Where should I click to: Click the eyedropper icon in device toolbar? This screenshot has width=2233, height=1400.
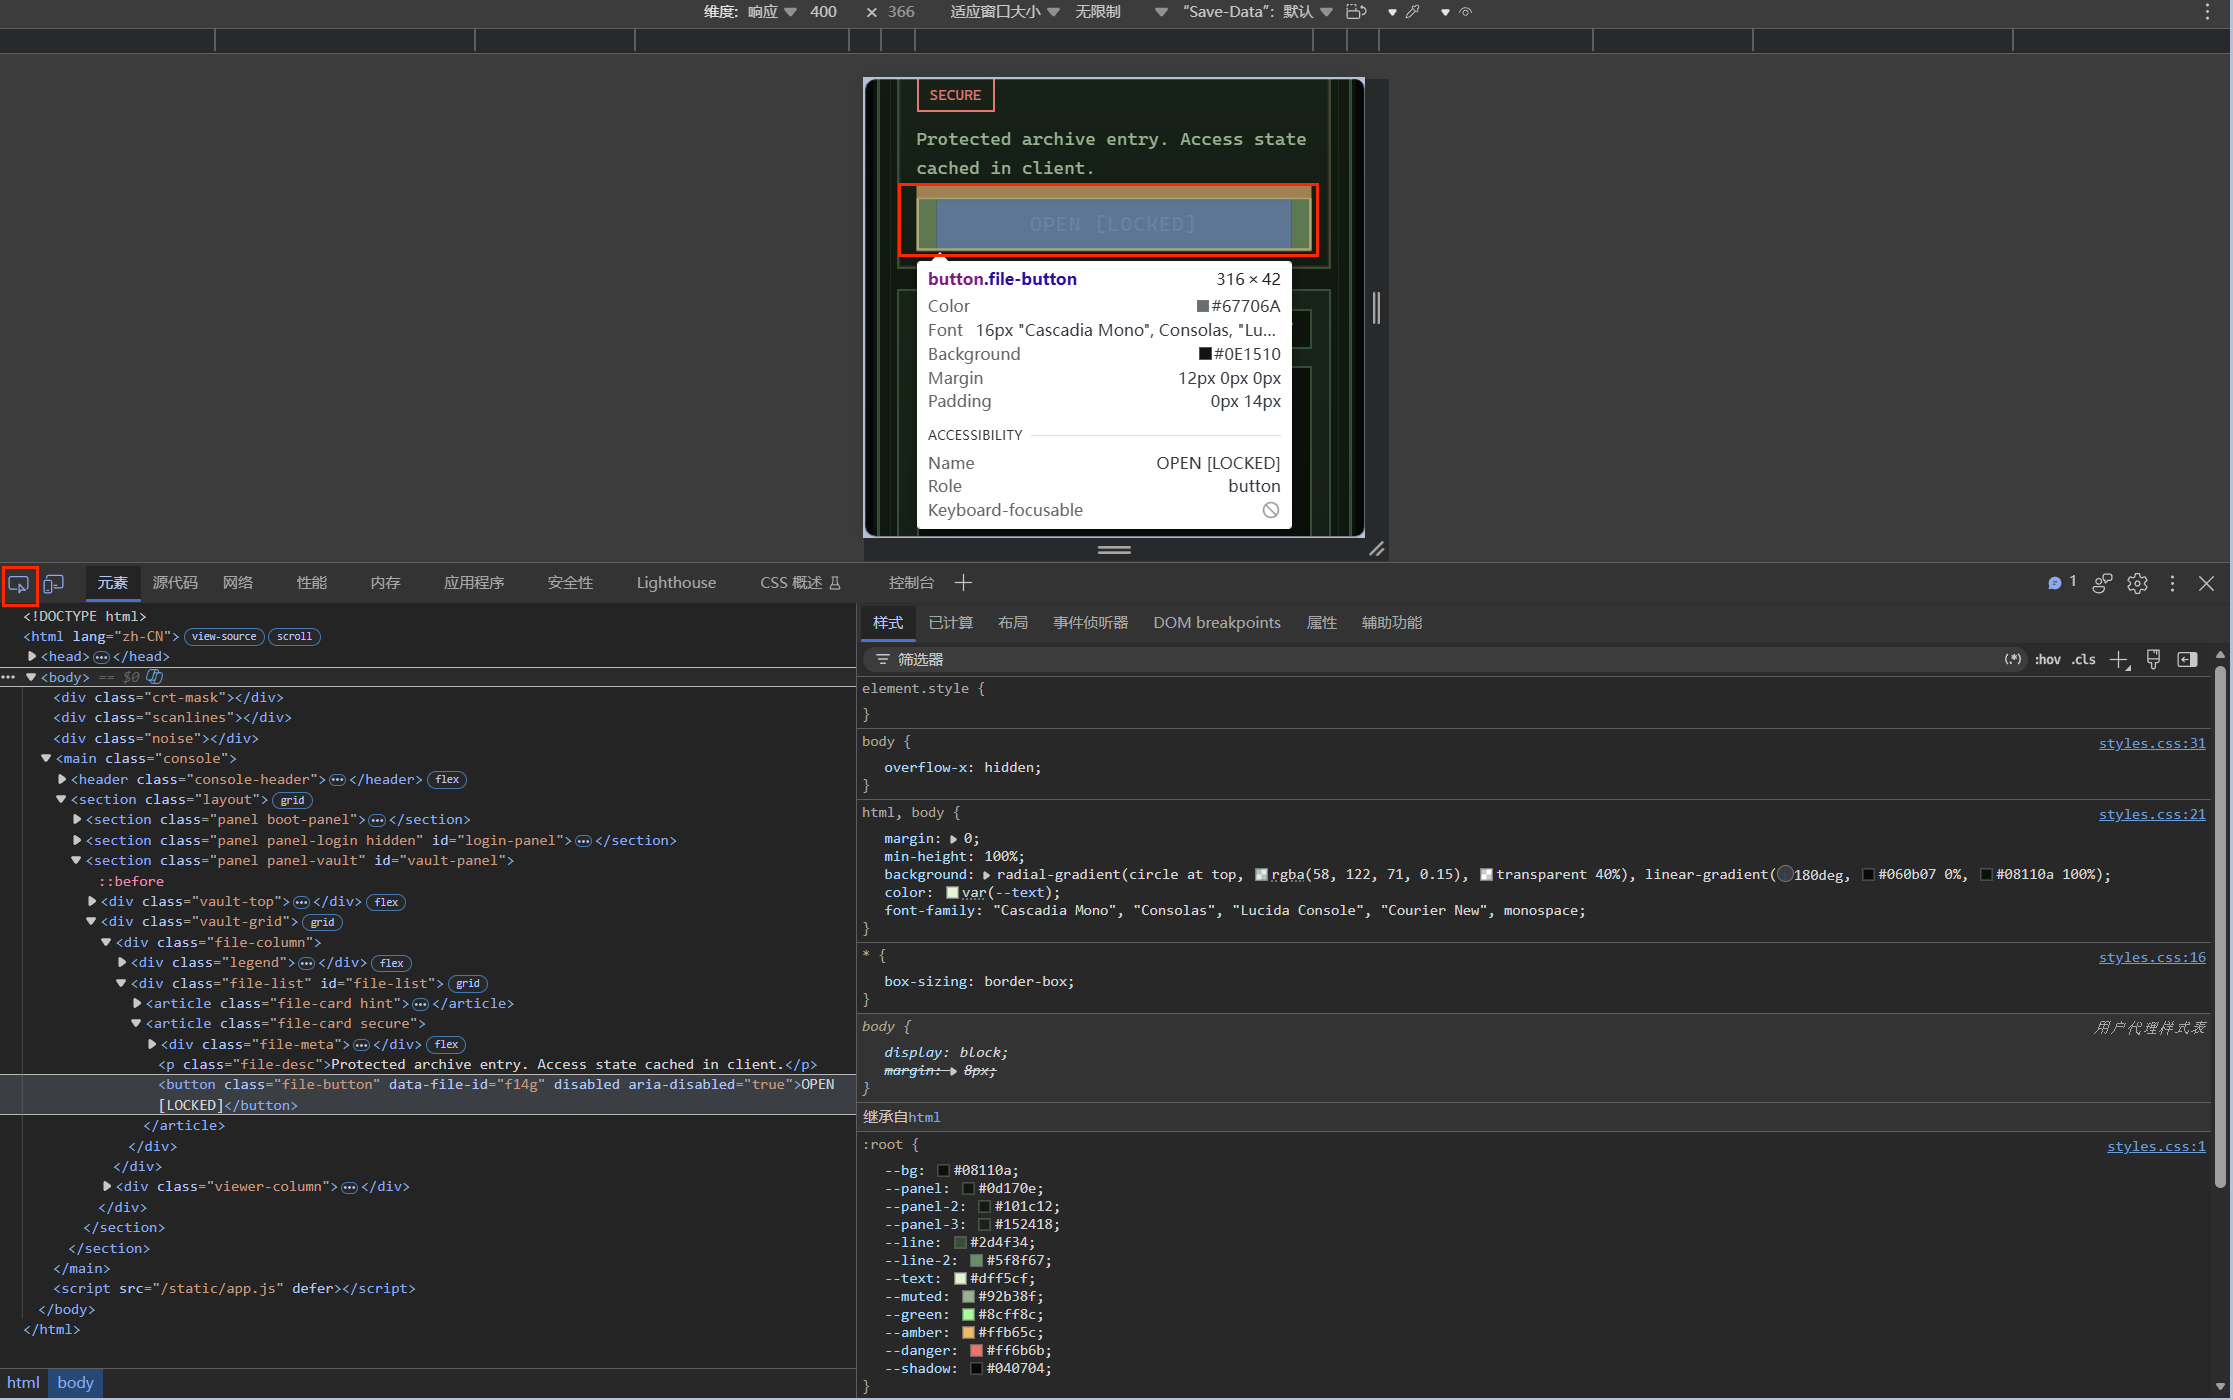[x=1412, y=12]
